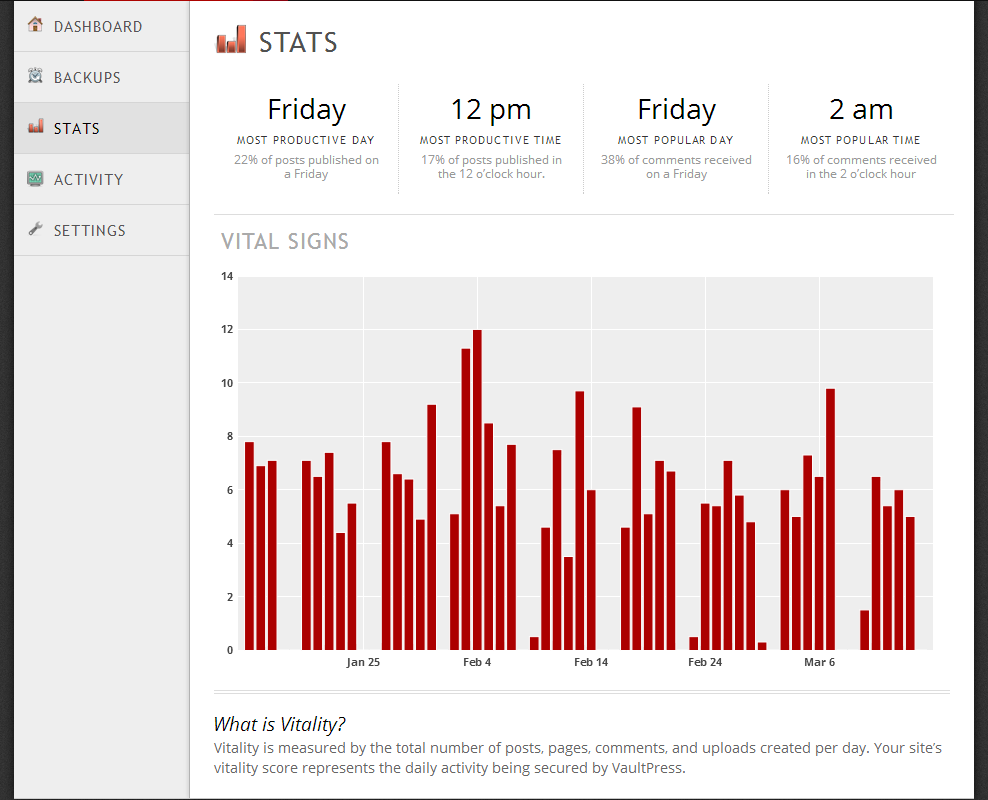The image size is (988, 800).
Task: Click the Feb 14 date label on the axis
Action: [x=591, y=662]
